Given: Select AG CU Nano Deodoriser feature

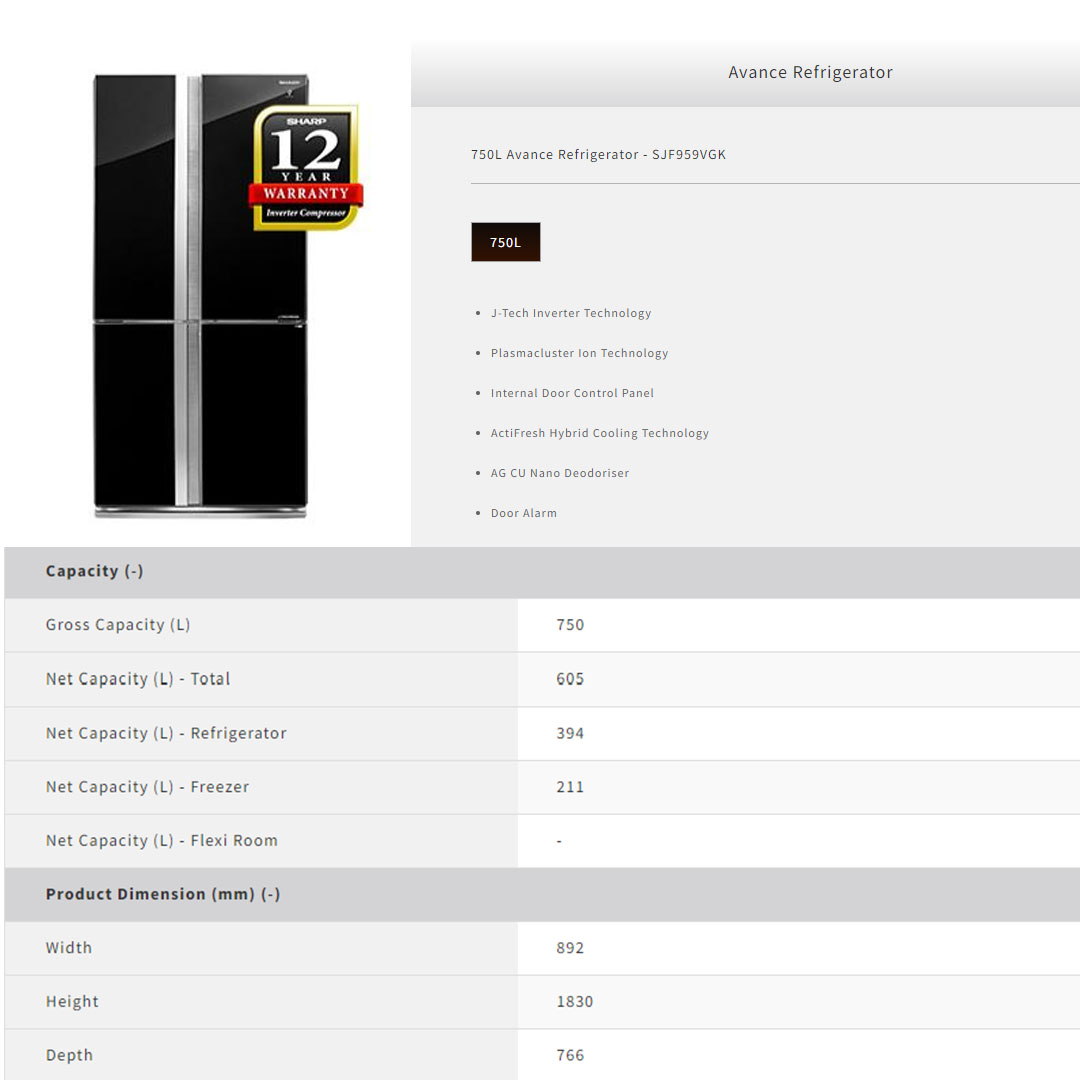Looking at the screenshot, I should click(559, 473).
